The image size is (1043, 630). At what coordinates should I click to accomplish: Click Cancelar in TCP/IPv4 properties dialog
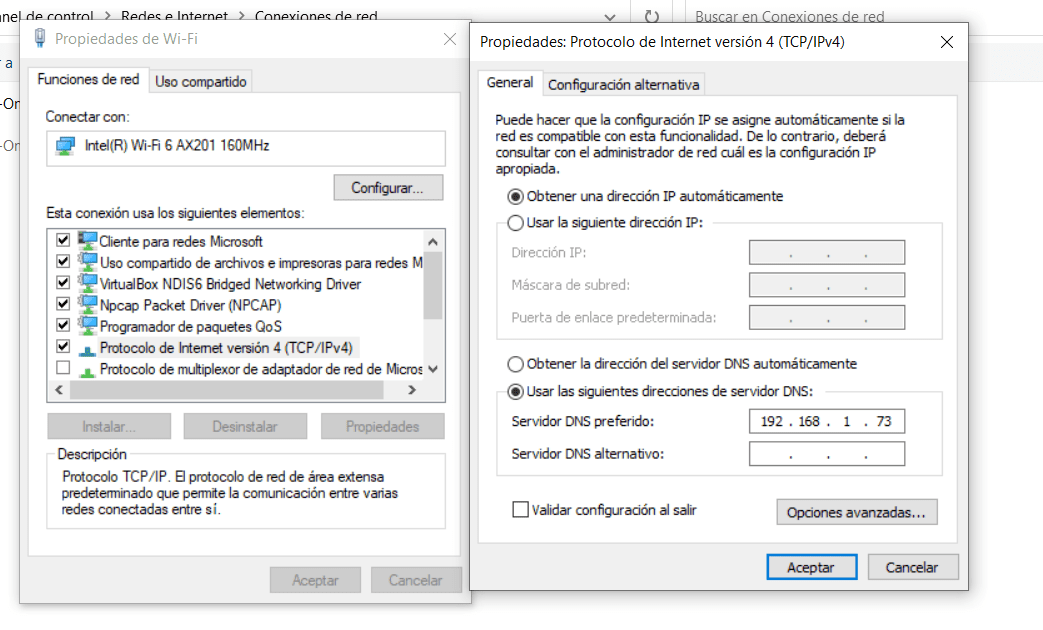coord(913,567)
